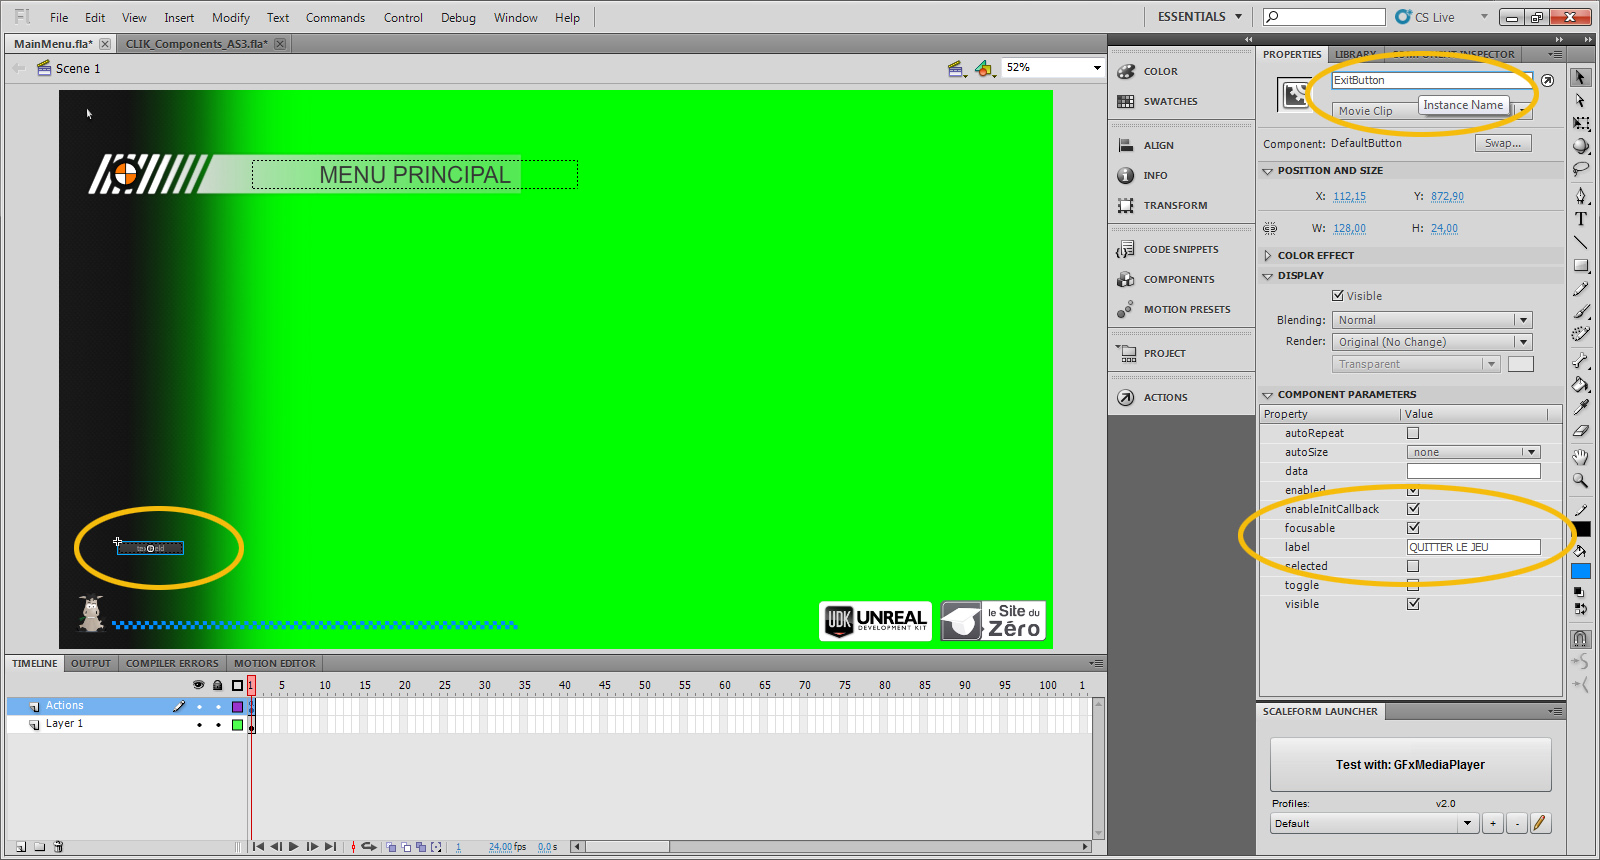Screen dimensions: 1600x860
Task: Click the blue fill color swatch
Action: tap(1581, 571)
